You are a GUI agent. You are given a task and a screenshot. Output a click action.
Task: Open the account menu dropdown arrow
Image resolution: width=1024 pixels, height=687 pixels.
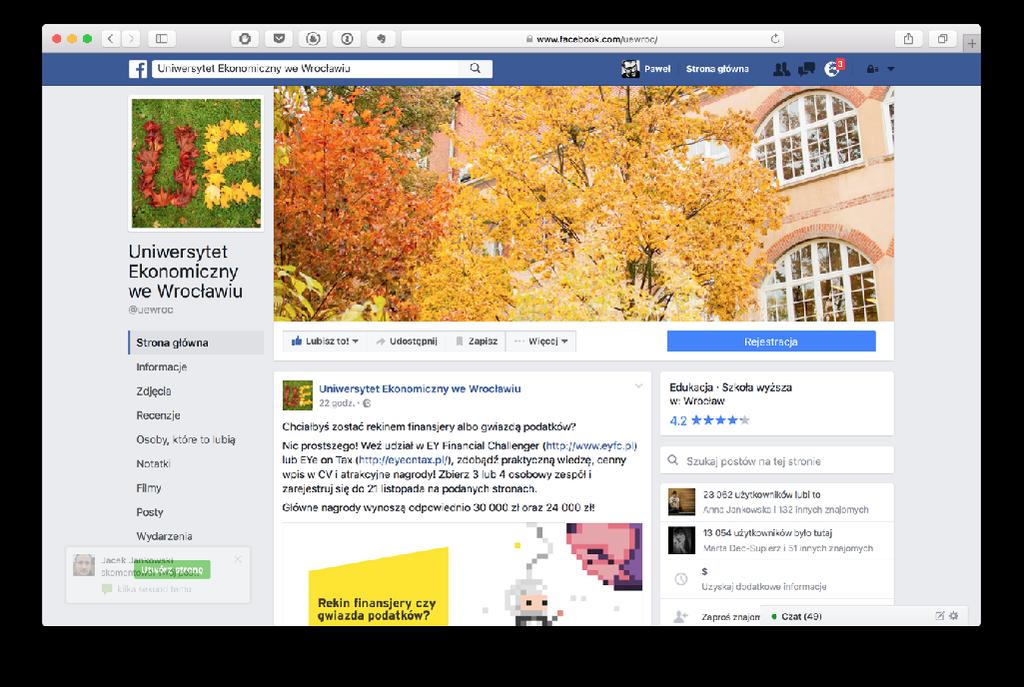pos(891,69)
